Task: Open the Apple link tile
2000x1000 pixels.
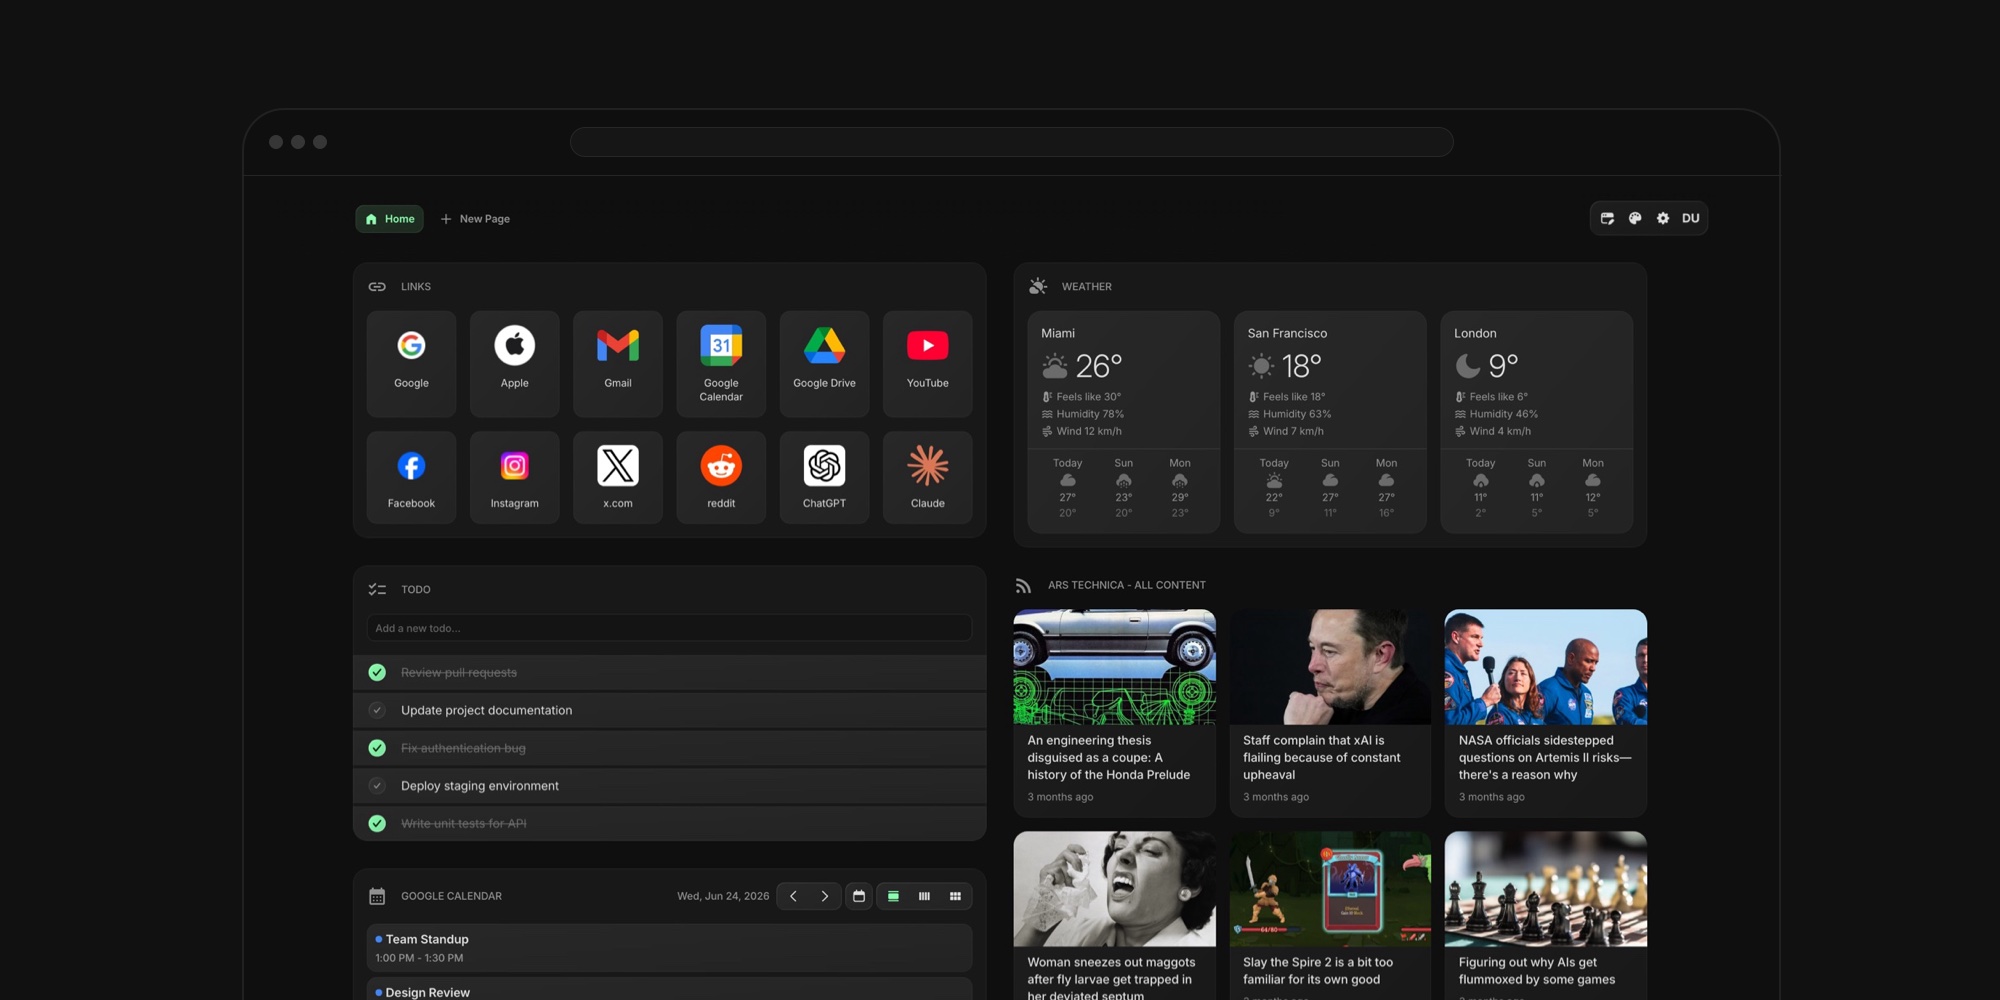Action: coord(514,363)
